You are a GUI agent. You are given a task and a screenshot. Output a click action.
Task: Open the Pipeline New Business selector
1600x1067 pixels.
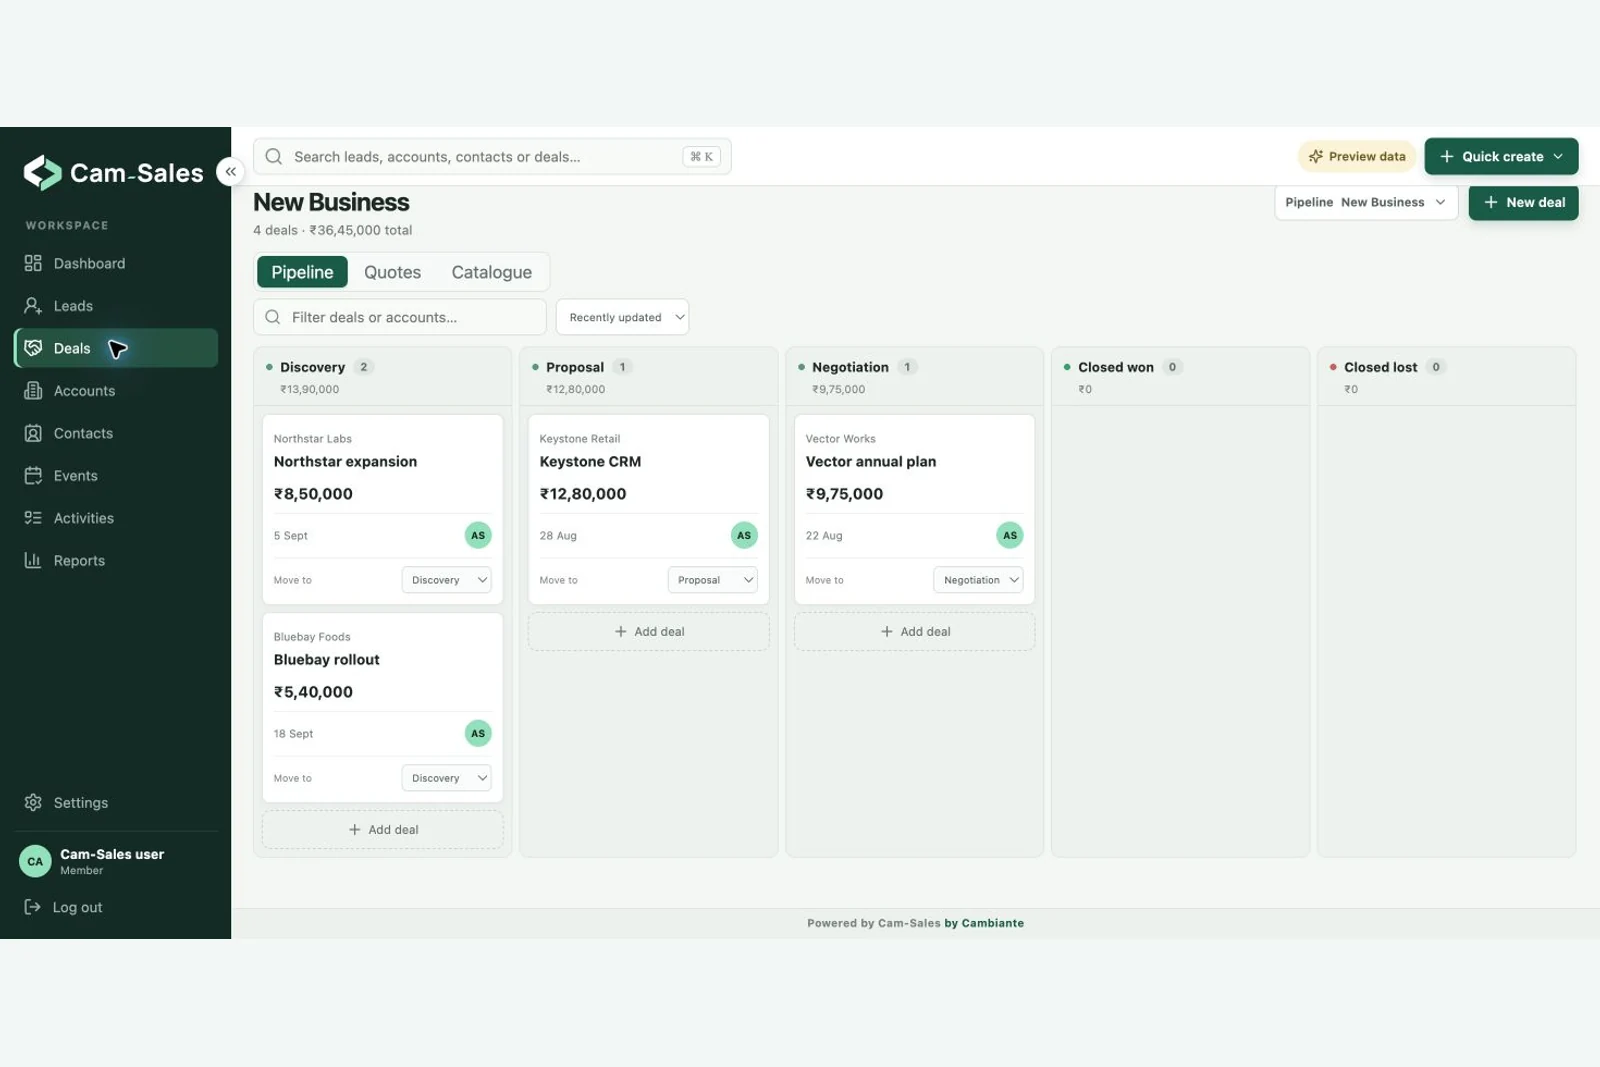[x=1366, y=202]
